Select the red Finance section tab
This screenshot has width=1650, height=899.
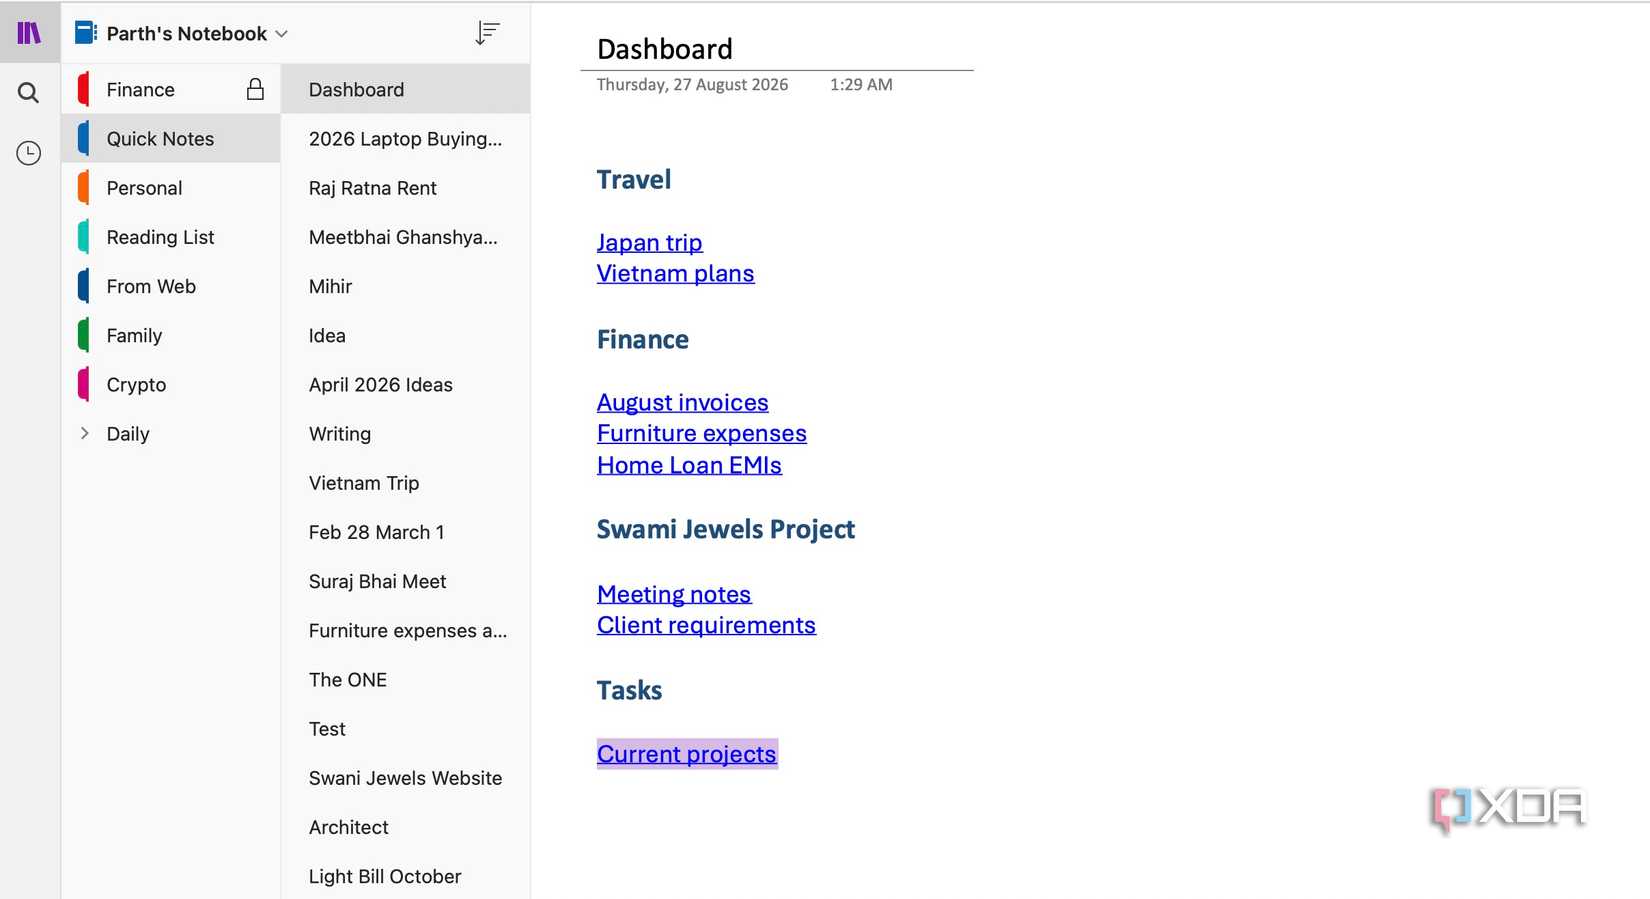171,89
